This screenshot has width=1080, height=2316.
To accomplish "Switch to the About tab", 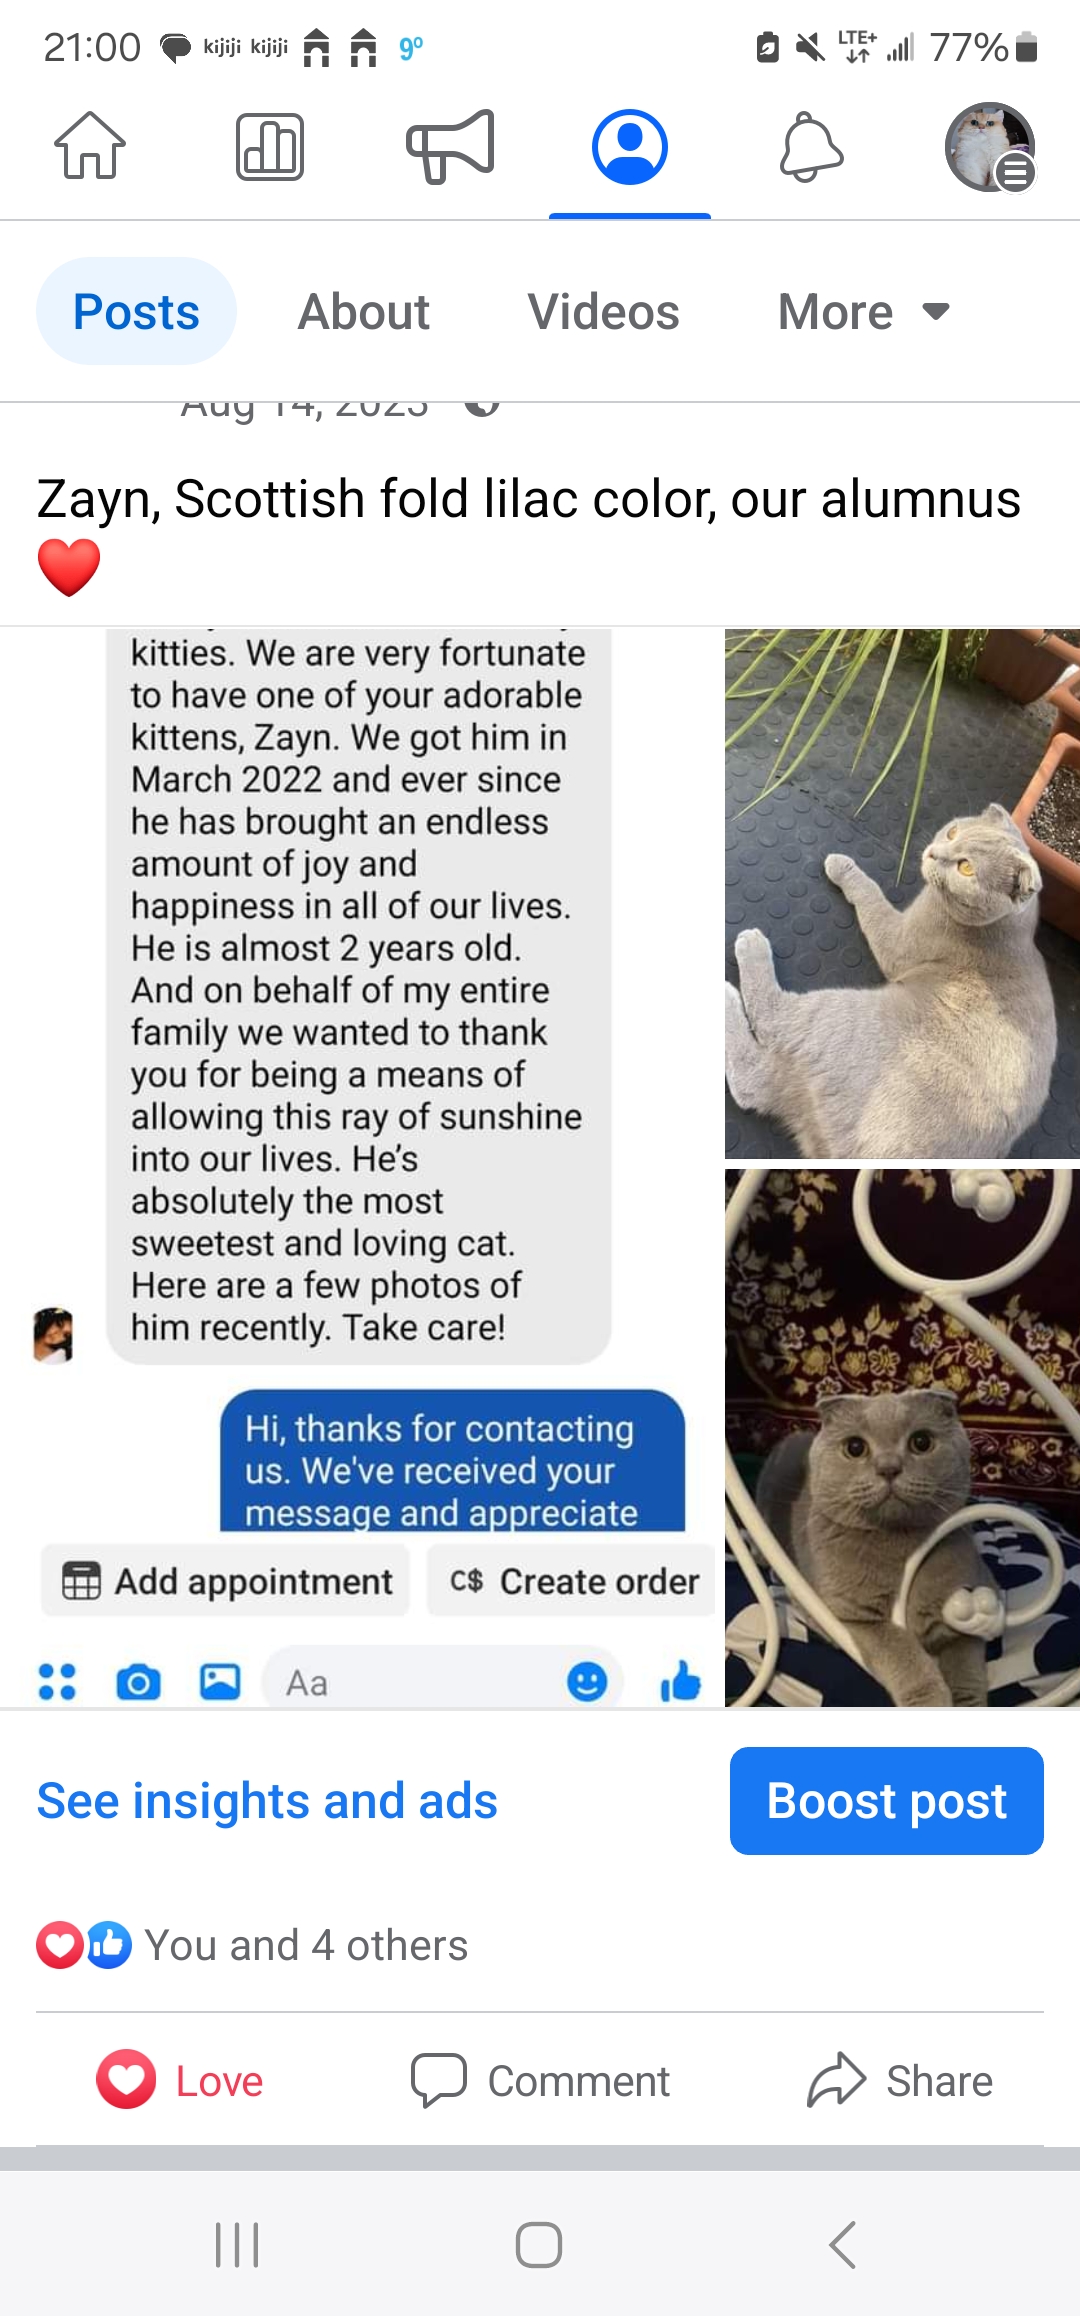I will (x=364, y=312).
